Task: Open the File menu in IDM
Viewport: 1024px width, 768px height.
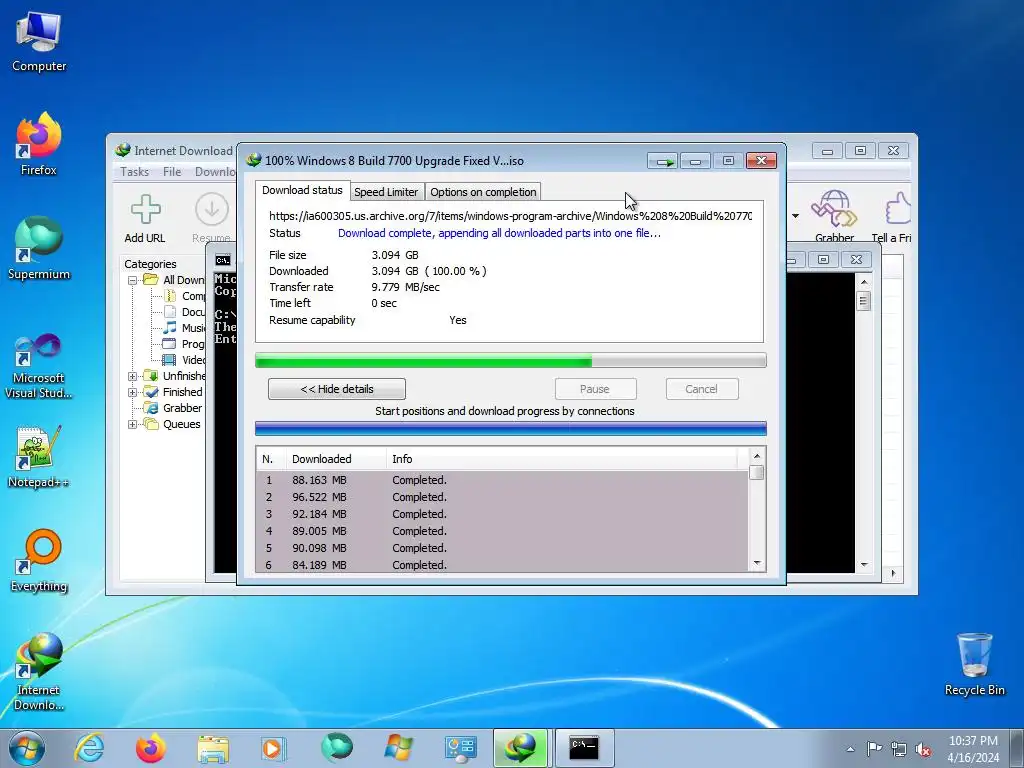Action: coord(172,172)
